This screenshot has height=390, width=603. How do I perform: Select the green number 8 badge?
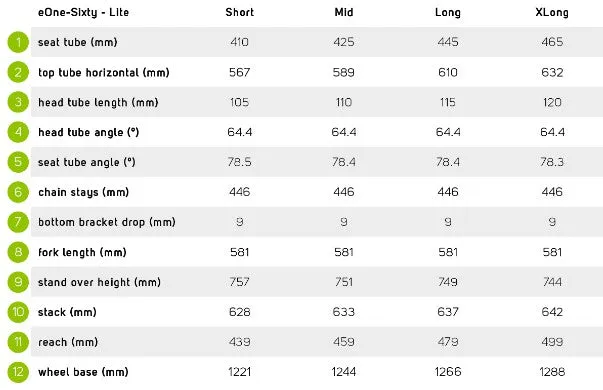tap(18, 252)
